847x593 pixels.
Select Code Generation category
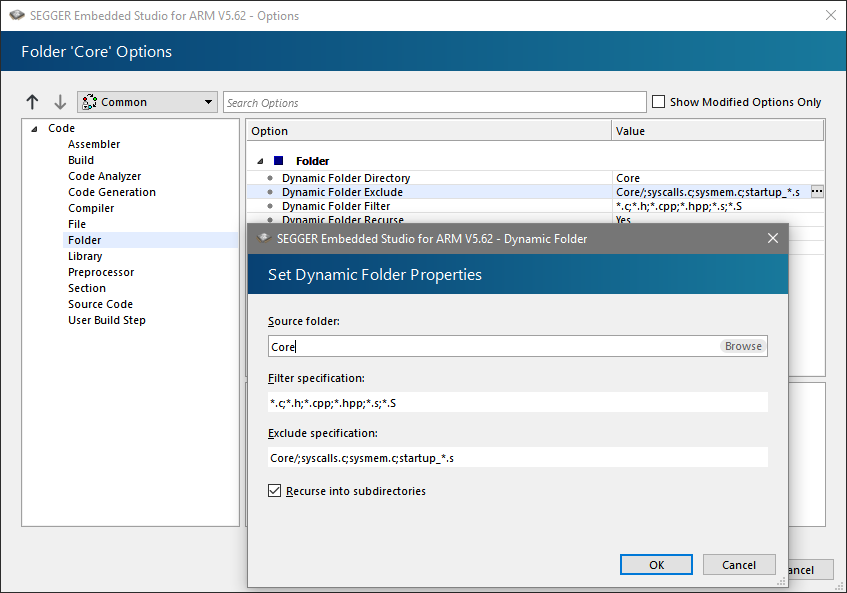(112, 192)
